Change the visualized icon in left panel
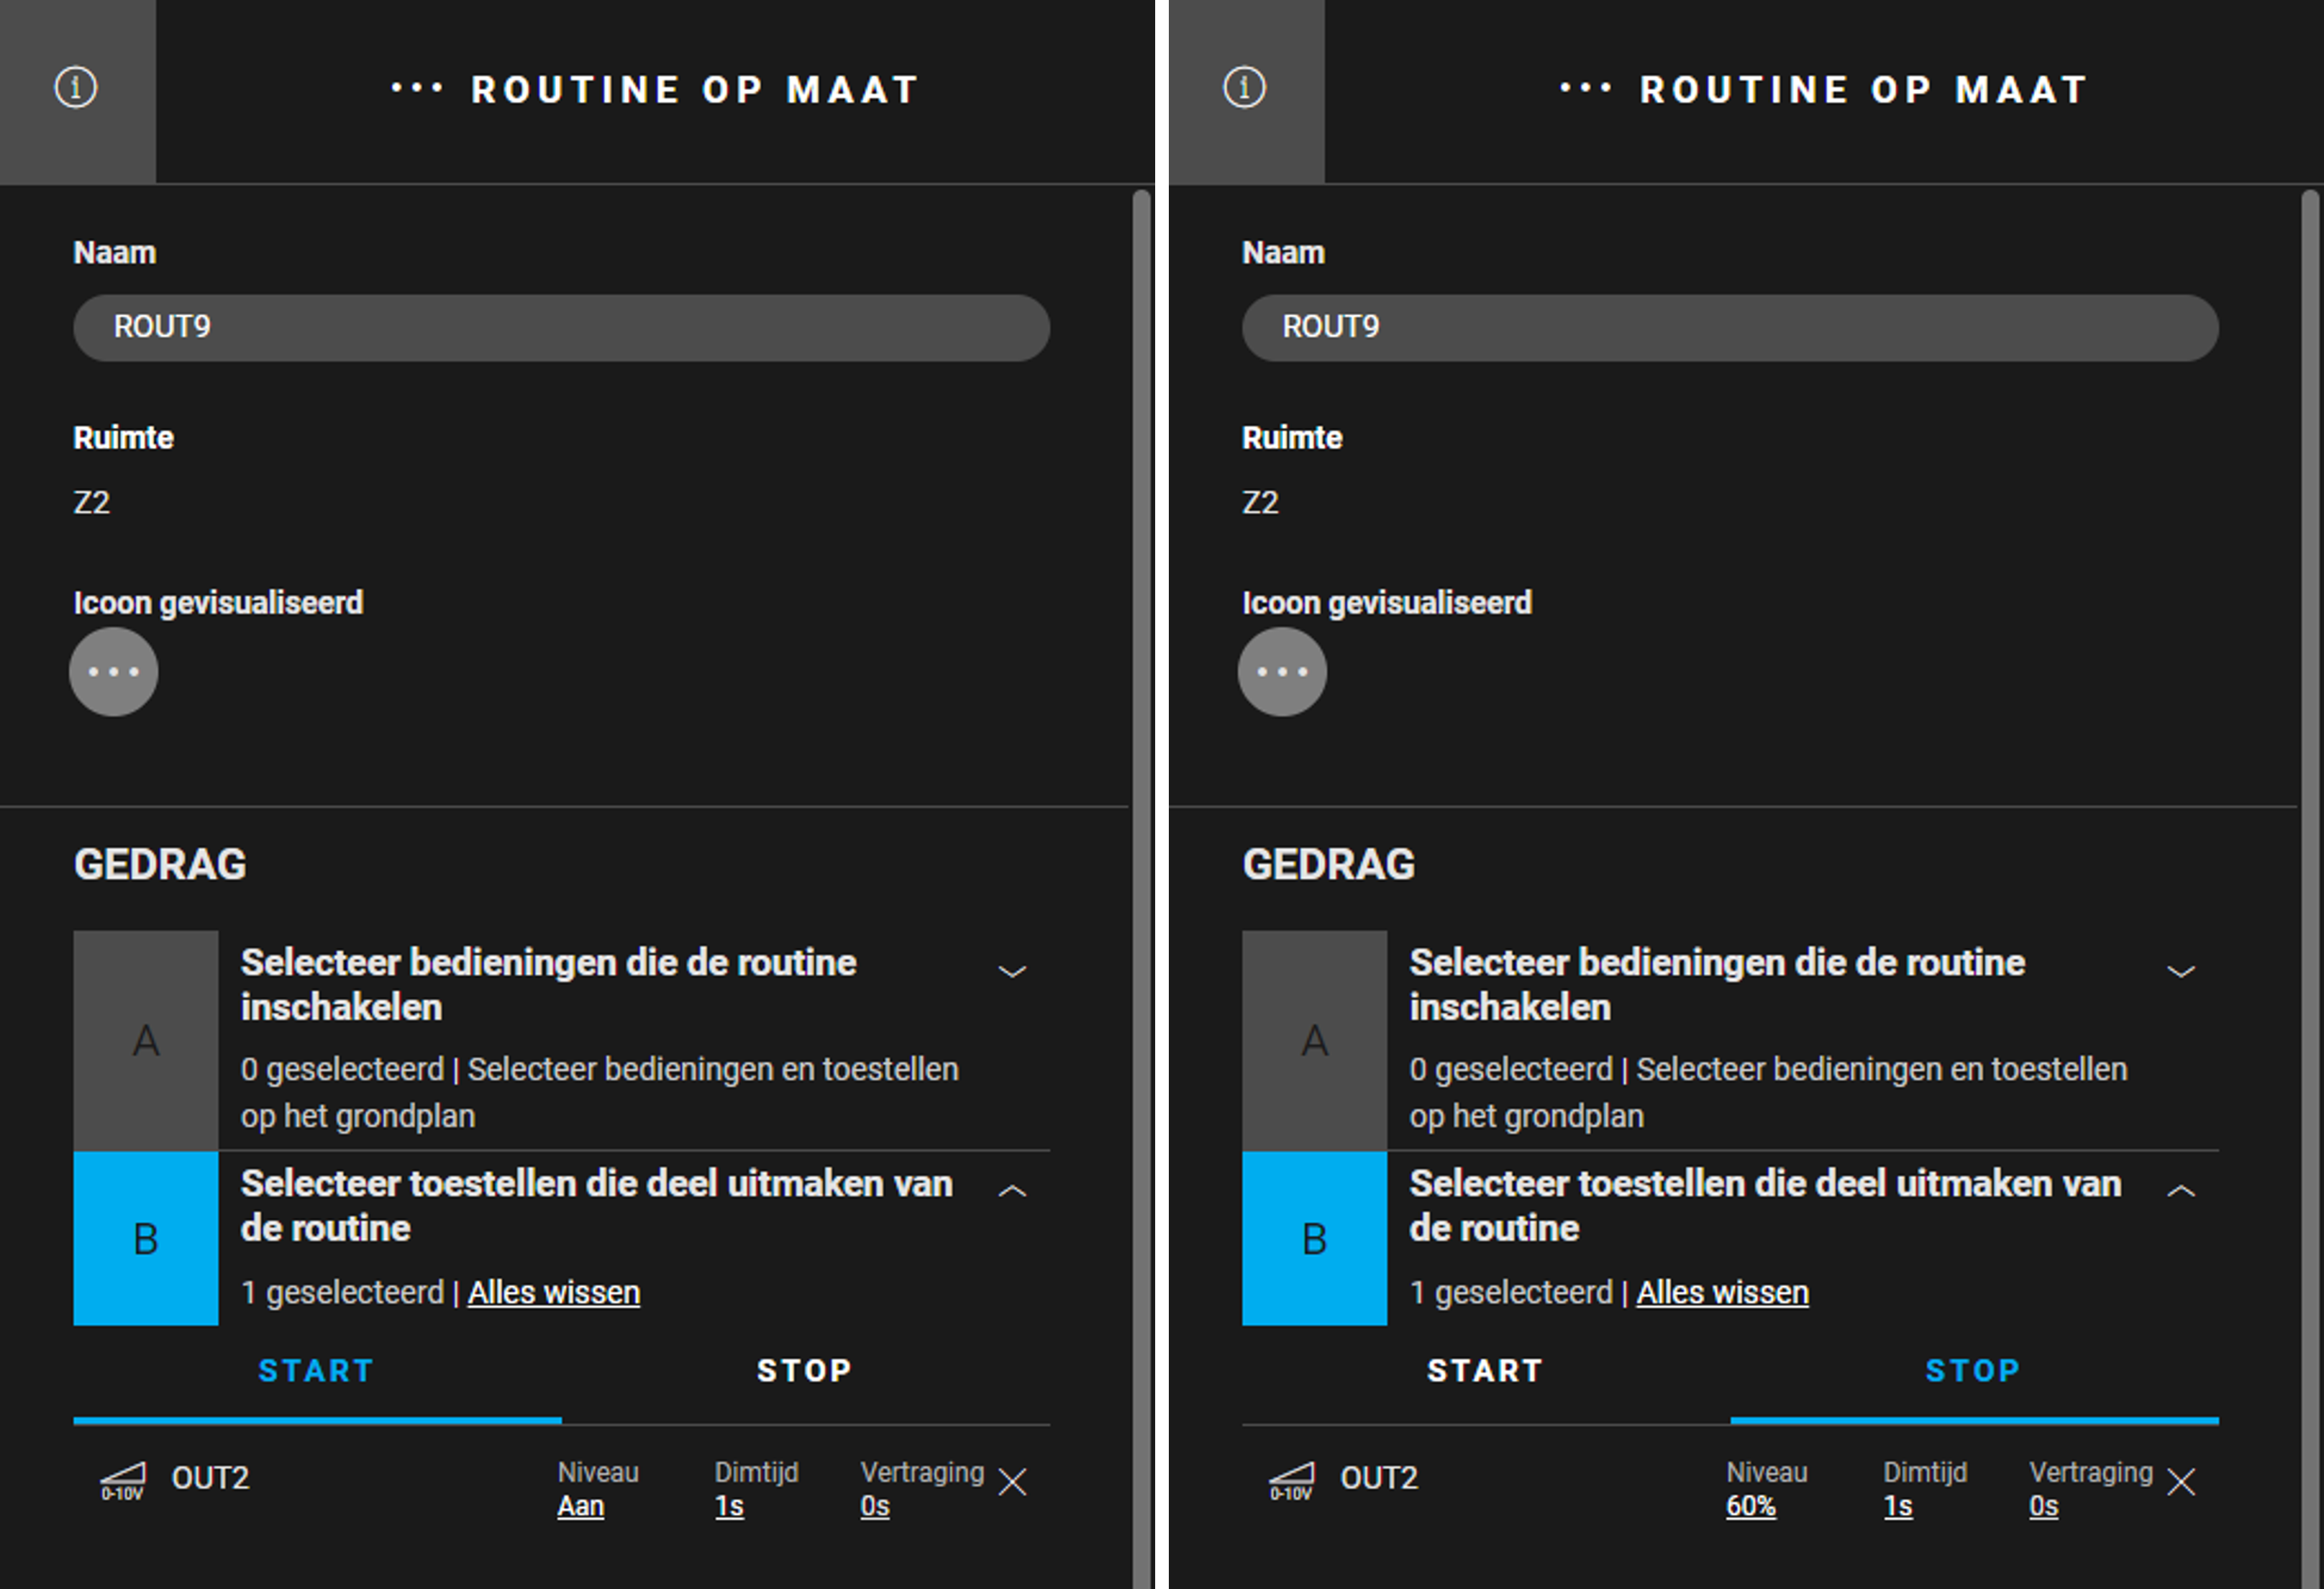The image size is (2324, 1589). (x=113, y=672)
